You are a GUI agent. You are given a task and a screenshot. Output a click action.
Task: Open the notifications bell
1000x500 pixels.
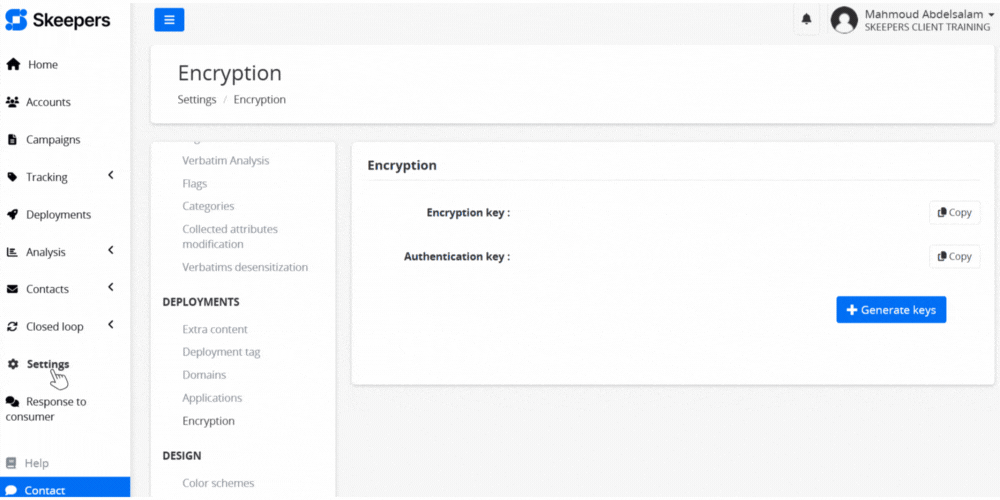(x=807, y=19)
